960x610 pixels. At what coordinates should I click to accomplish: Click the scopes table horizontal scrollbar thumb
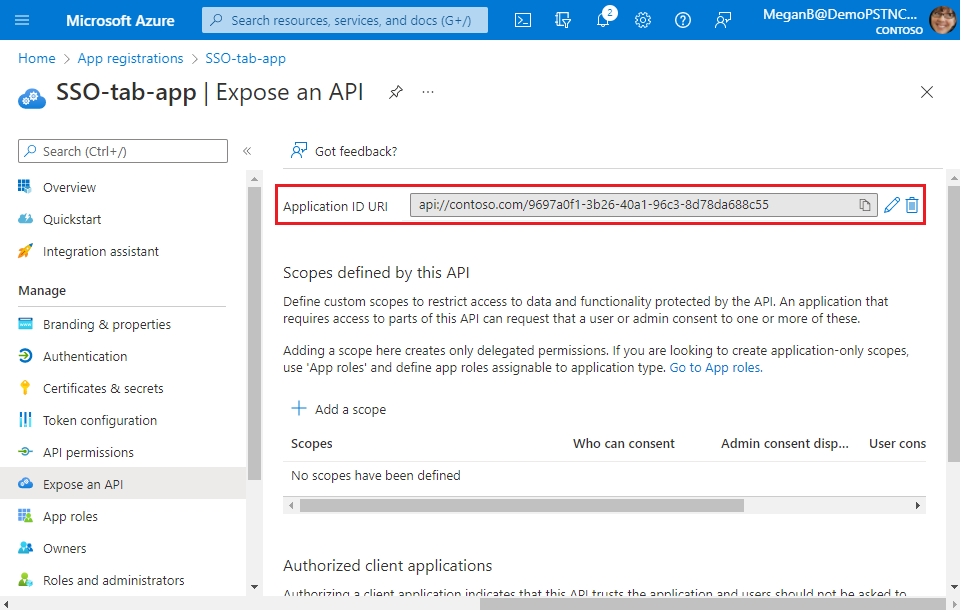point(522,505)
